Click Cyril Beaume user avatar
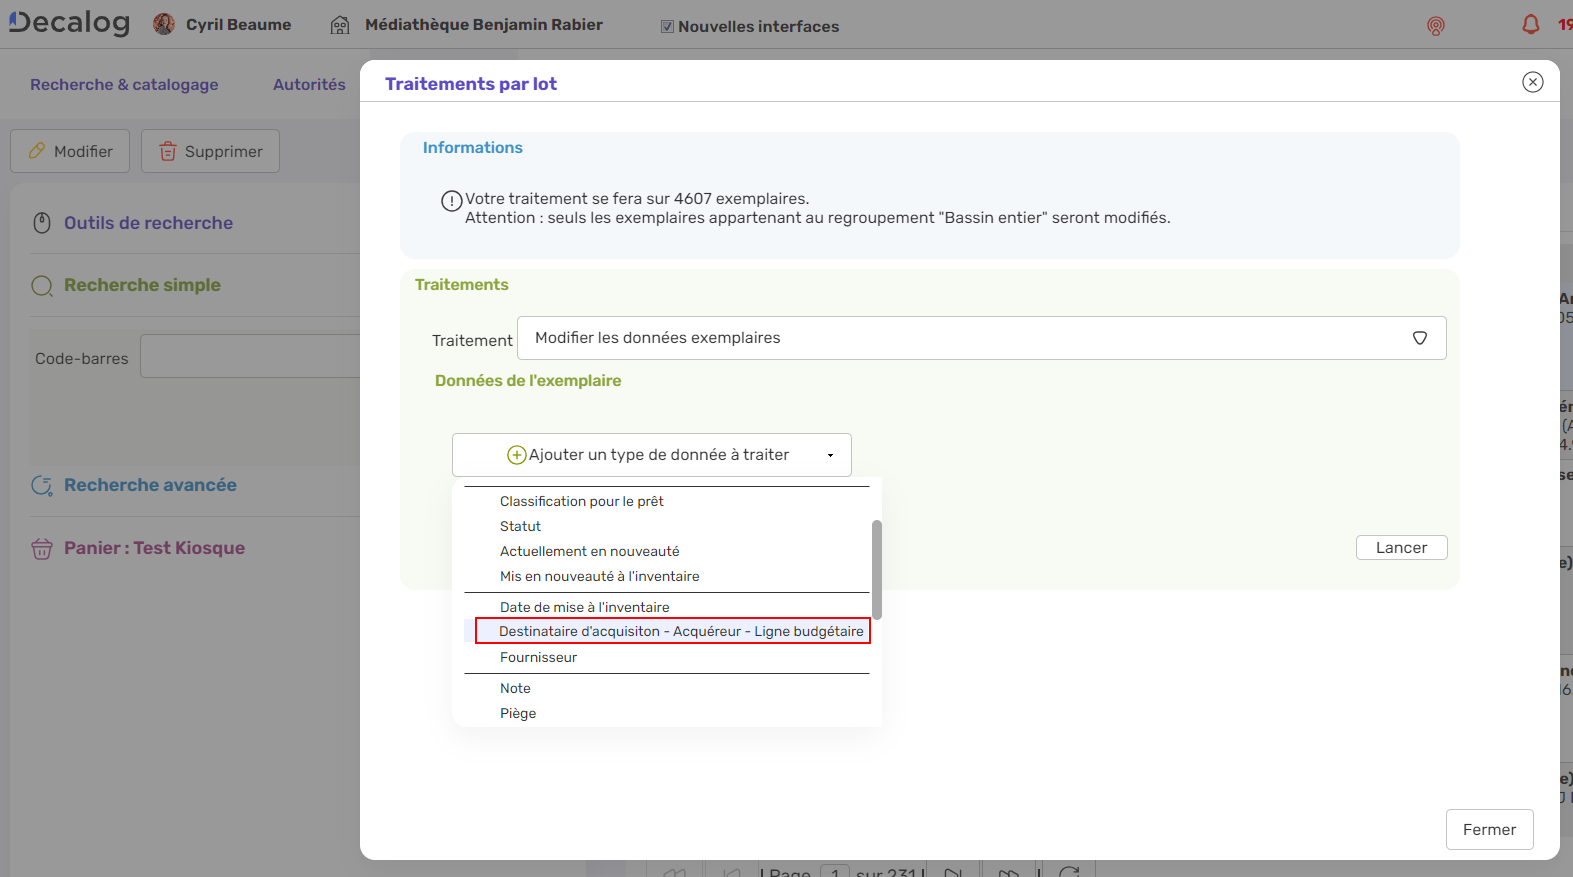 [x=164, y=24]
